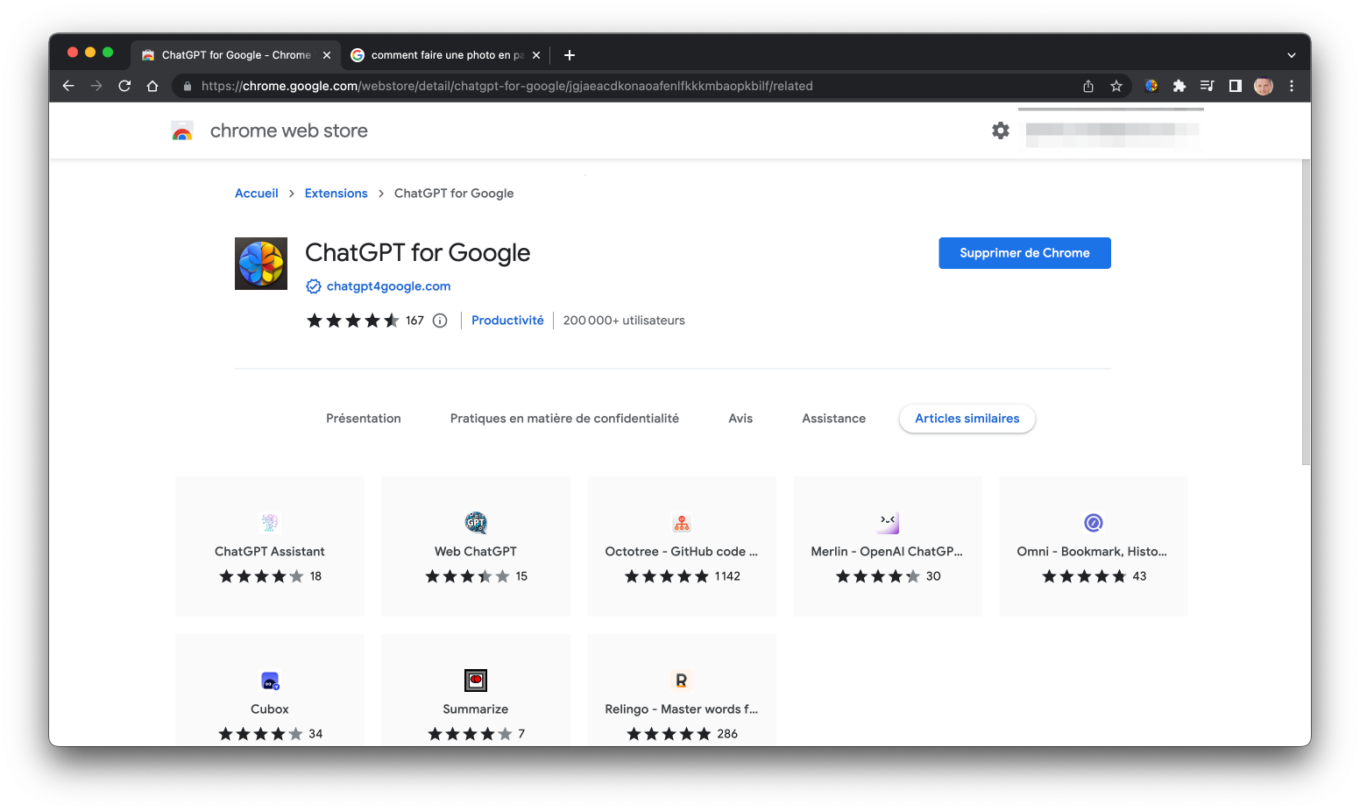The height and width of the screenshot is (811, 1360).
Task: Open the Productivité category link
Action: [x=507, y=321]
